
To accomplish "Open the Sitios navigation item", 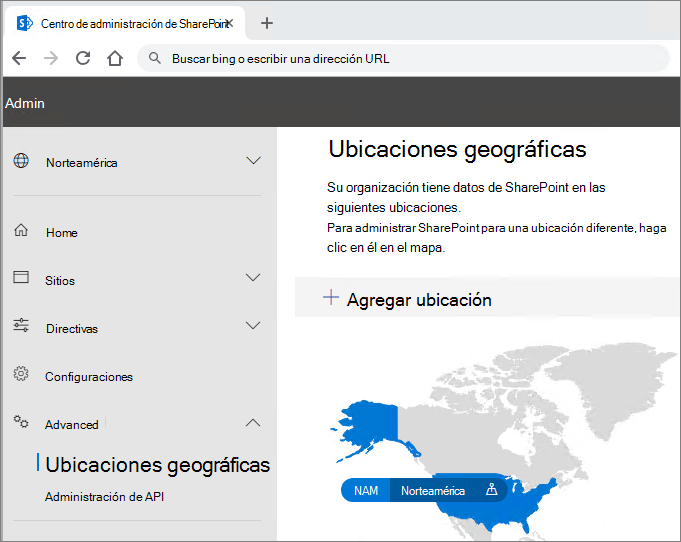I will 60,281.
